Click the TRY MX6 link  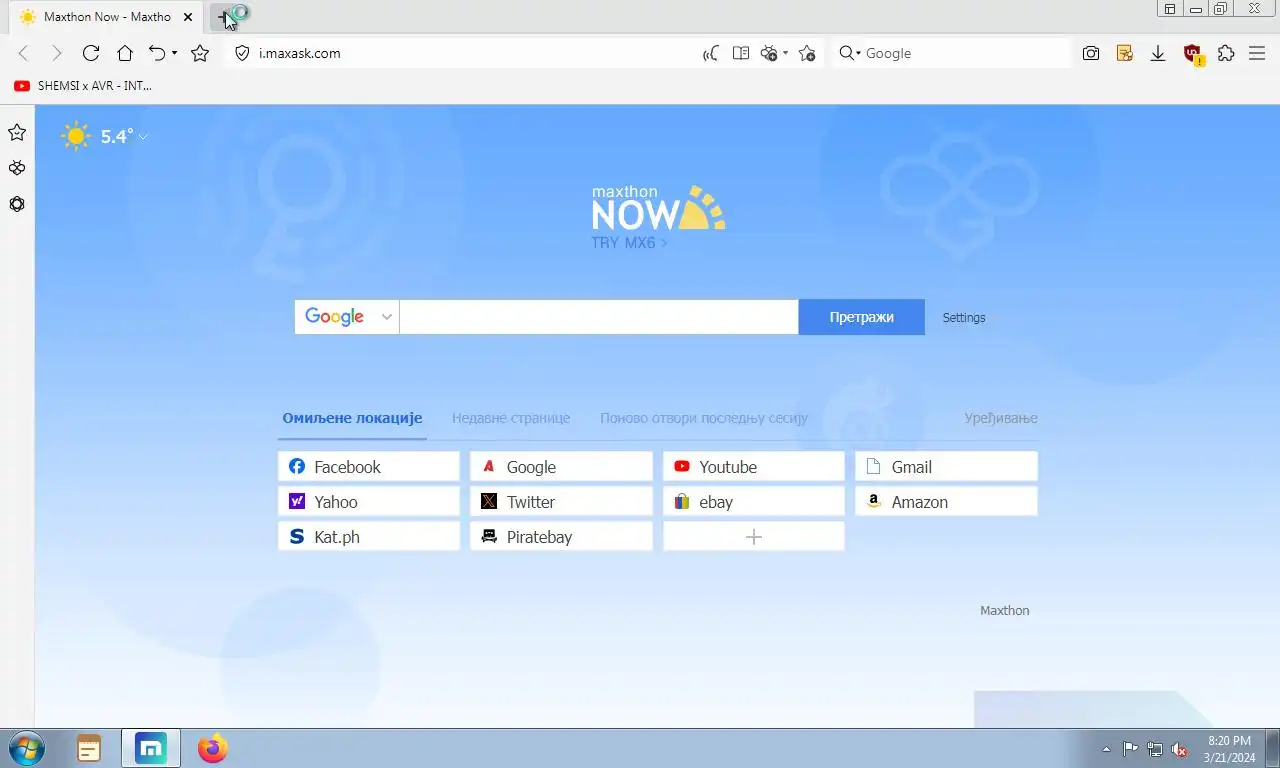628,242
